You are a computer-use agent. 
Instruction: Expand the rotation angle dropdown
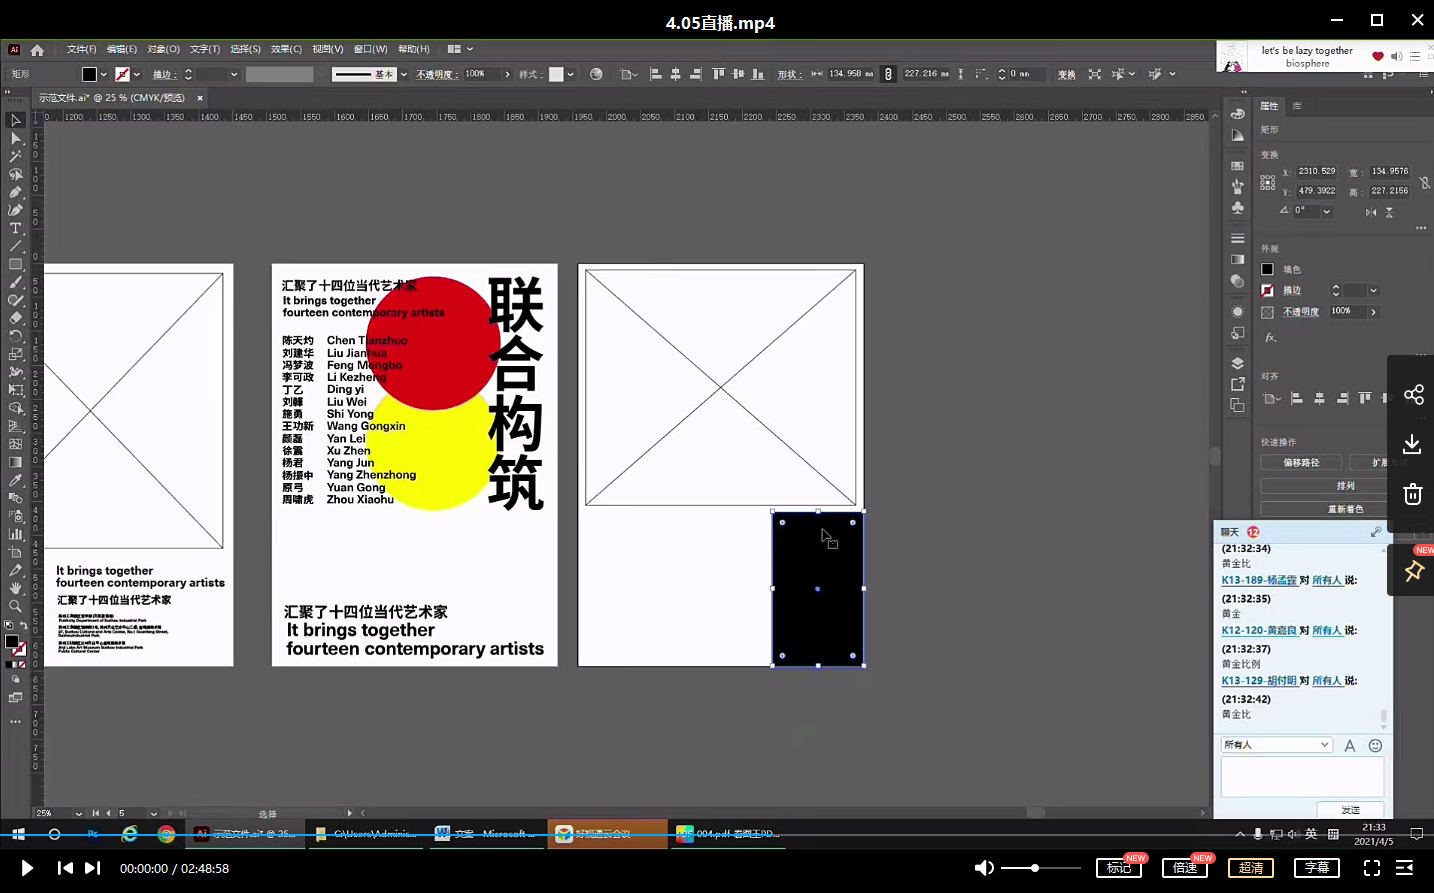(1326, 211)
